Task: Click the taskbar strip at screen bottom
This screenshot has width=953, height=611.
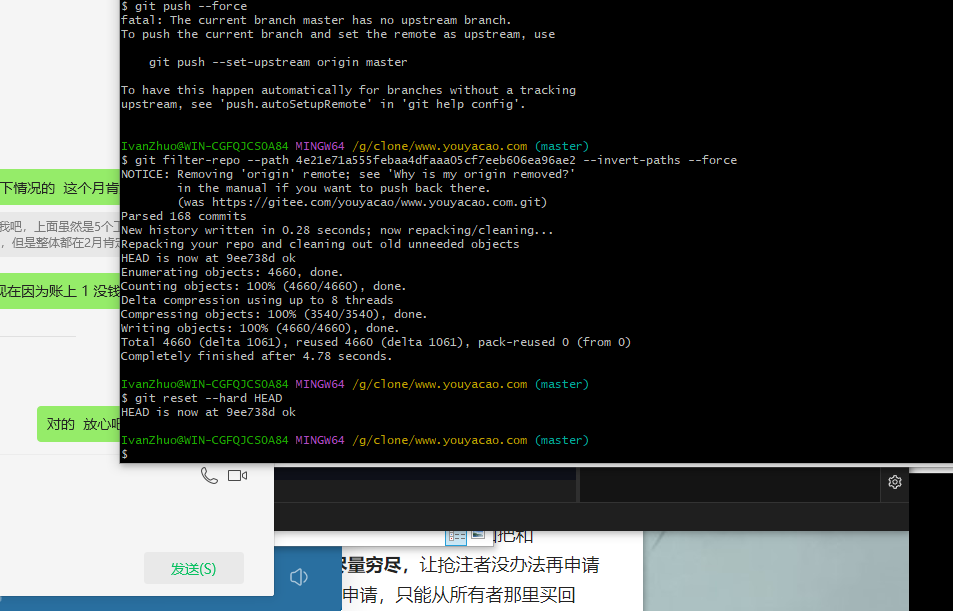Action: tap(476, 608)
